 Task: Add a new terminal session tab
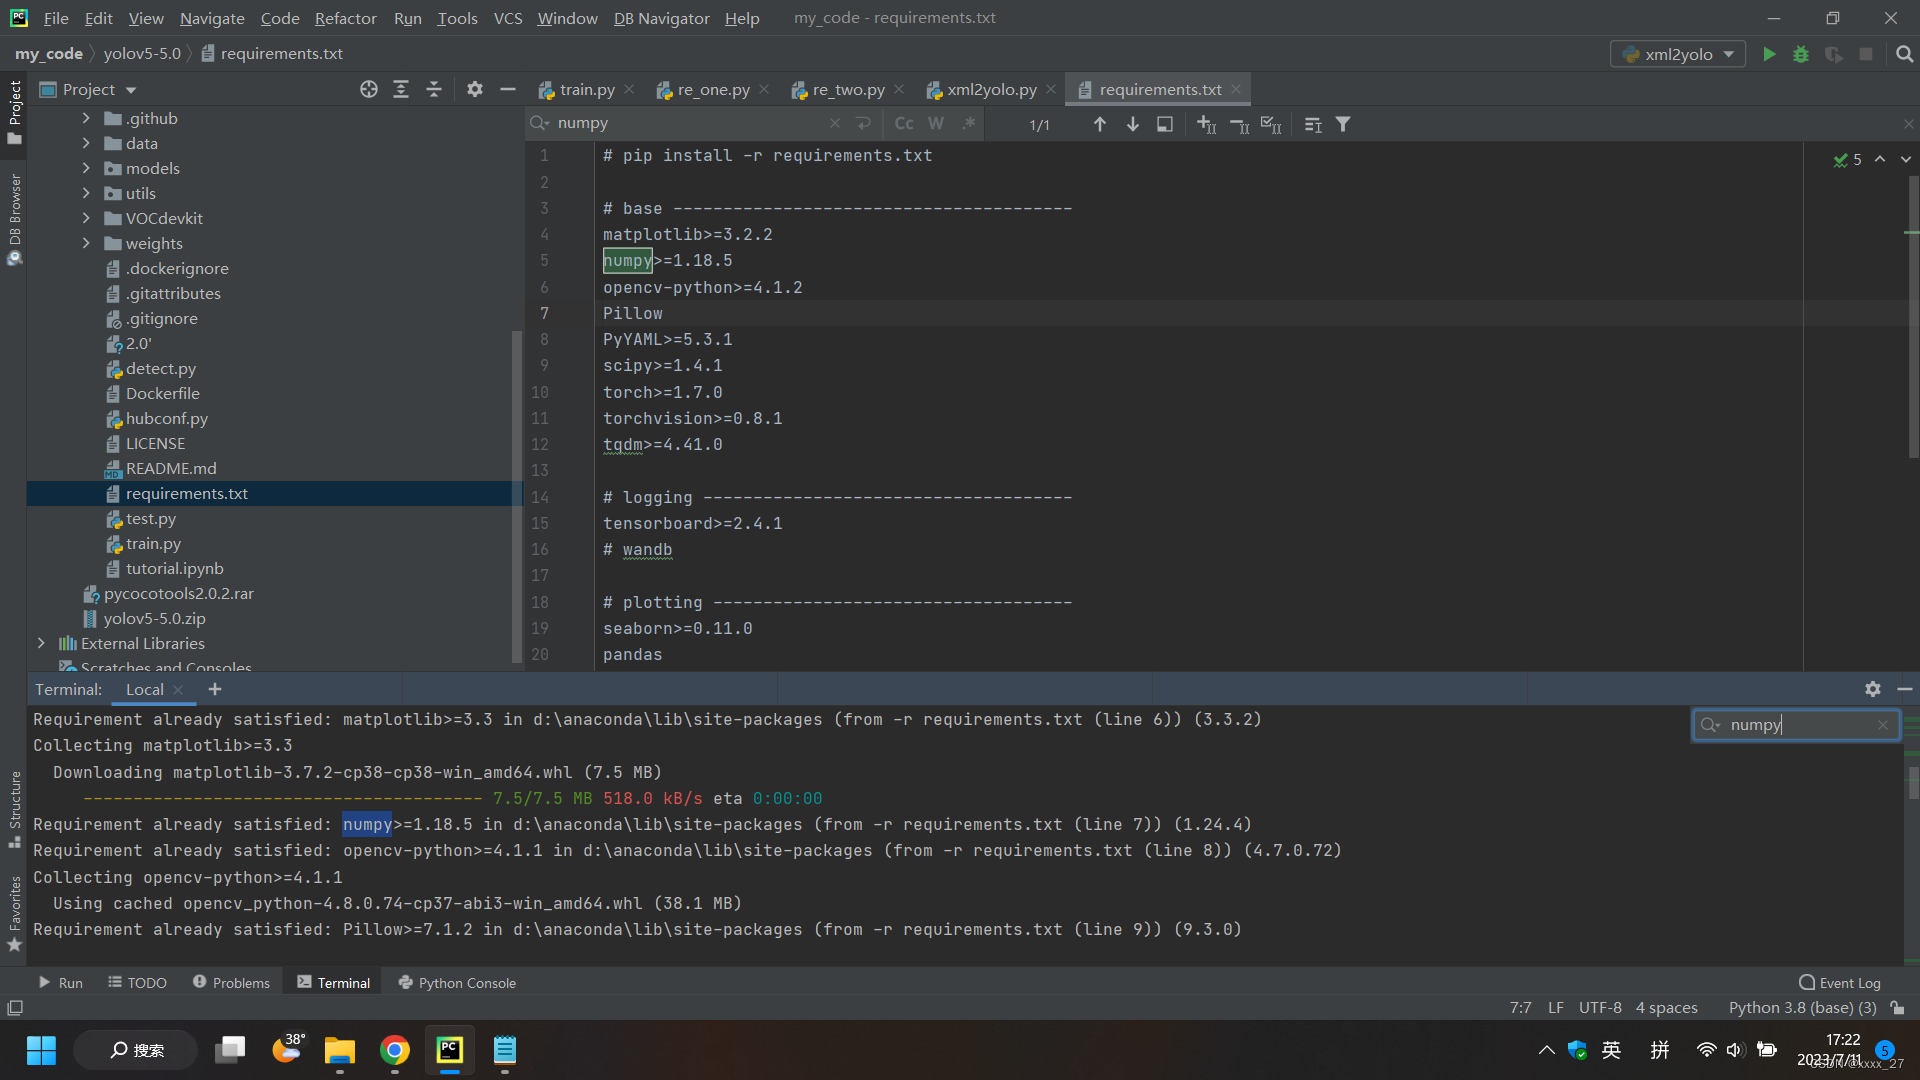click(x=215, y=689)
